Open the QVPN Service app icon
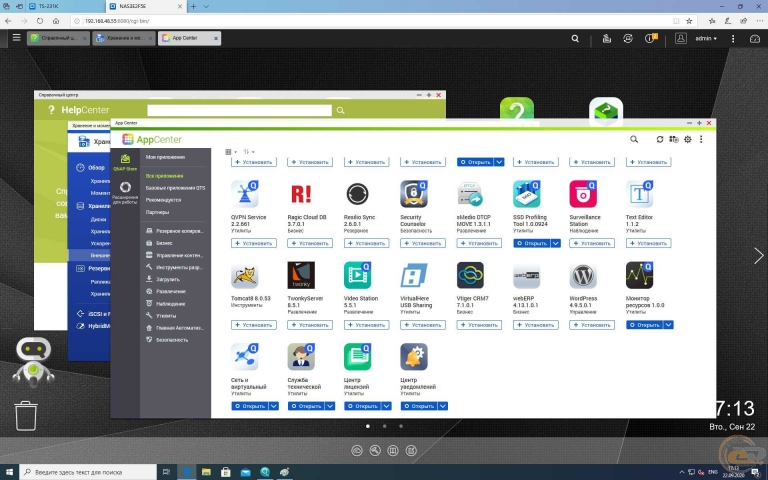The image size is (768, 480). coord(245,194)
